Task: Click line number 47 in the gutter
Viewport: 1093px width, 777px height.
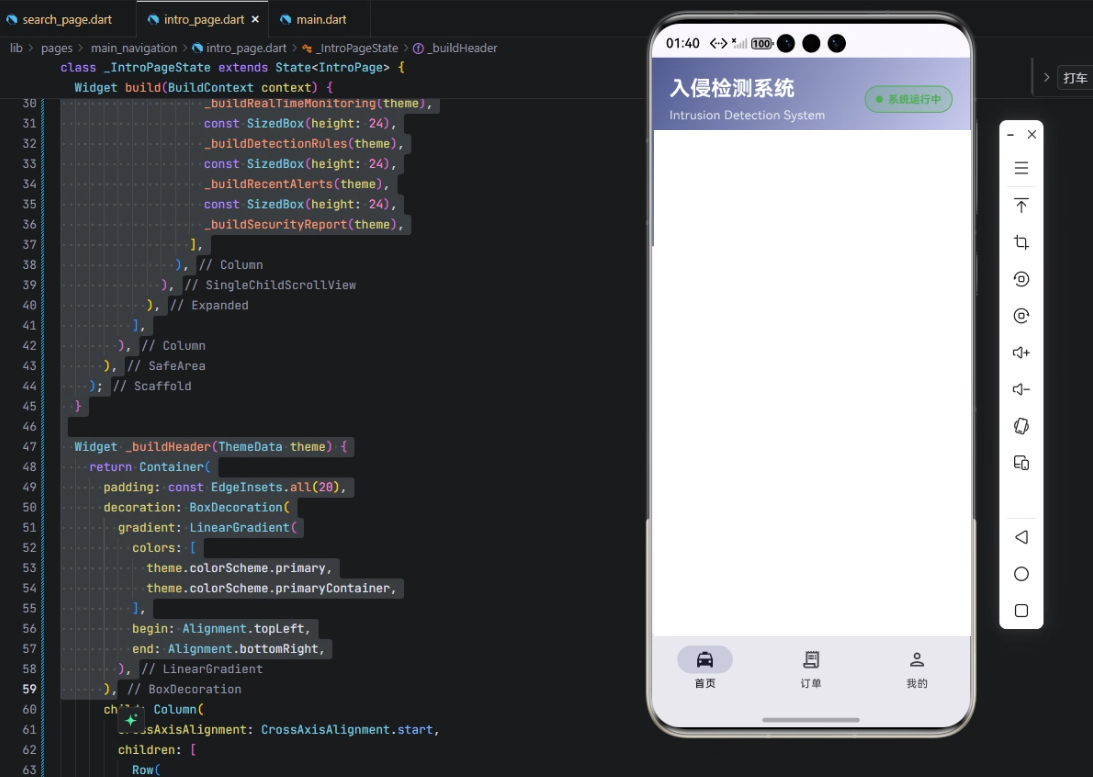Action: tap(29, 447)
